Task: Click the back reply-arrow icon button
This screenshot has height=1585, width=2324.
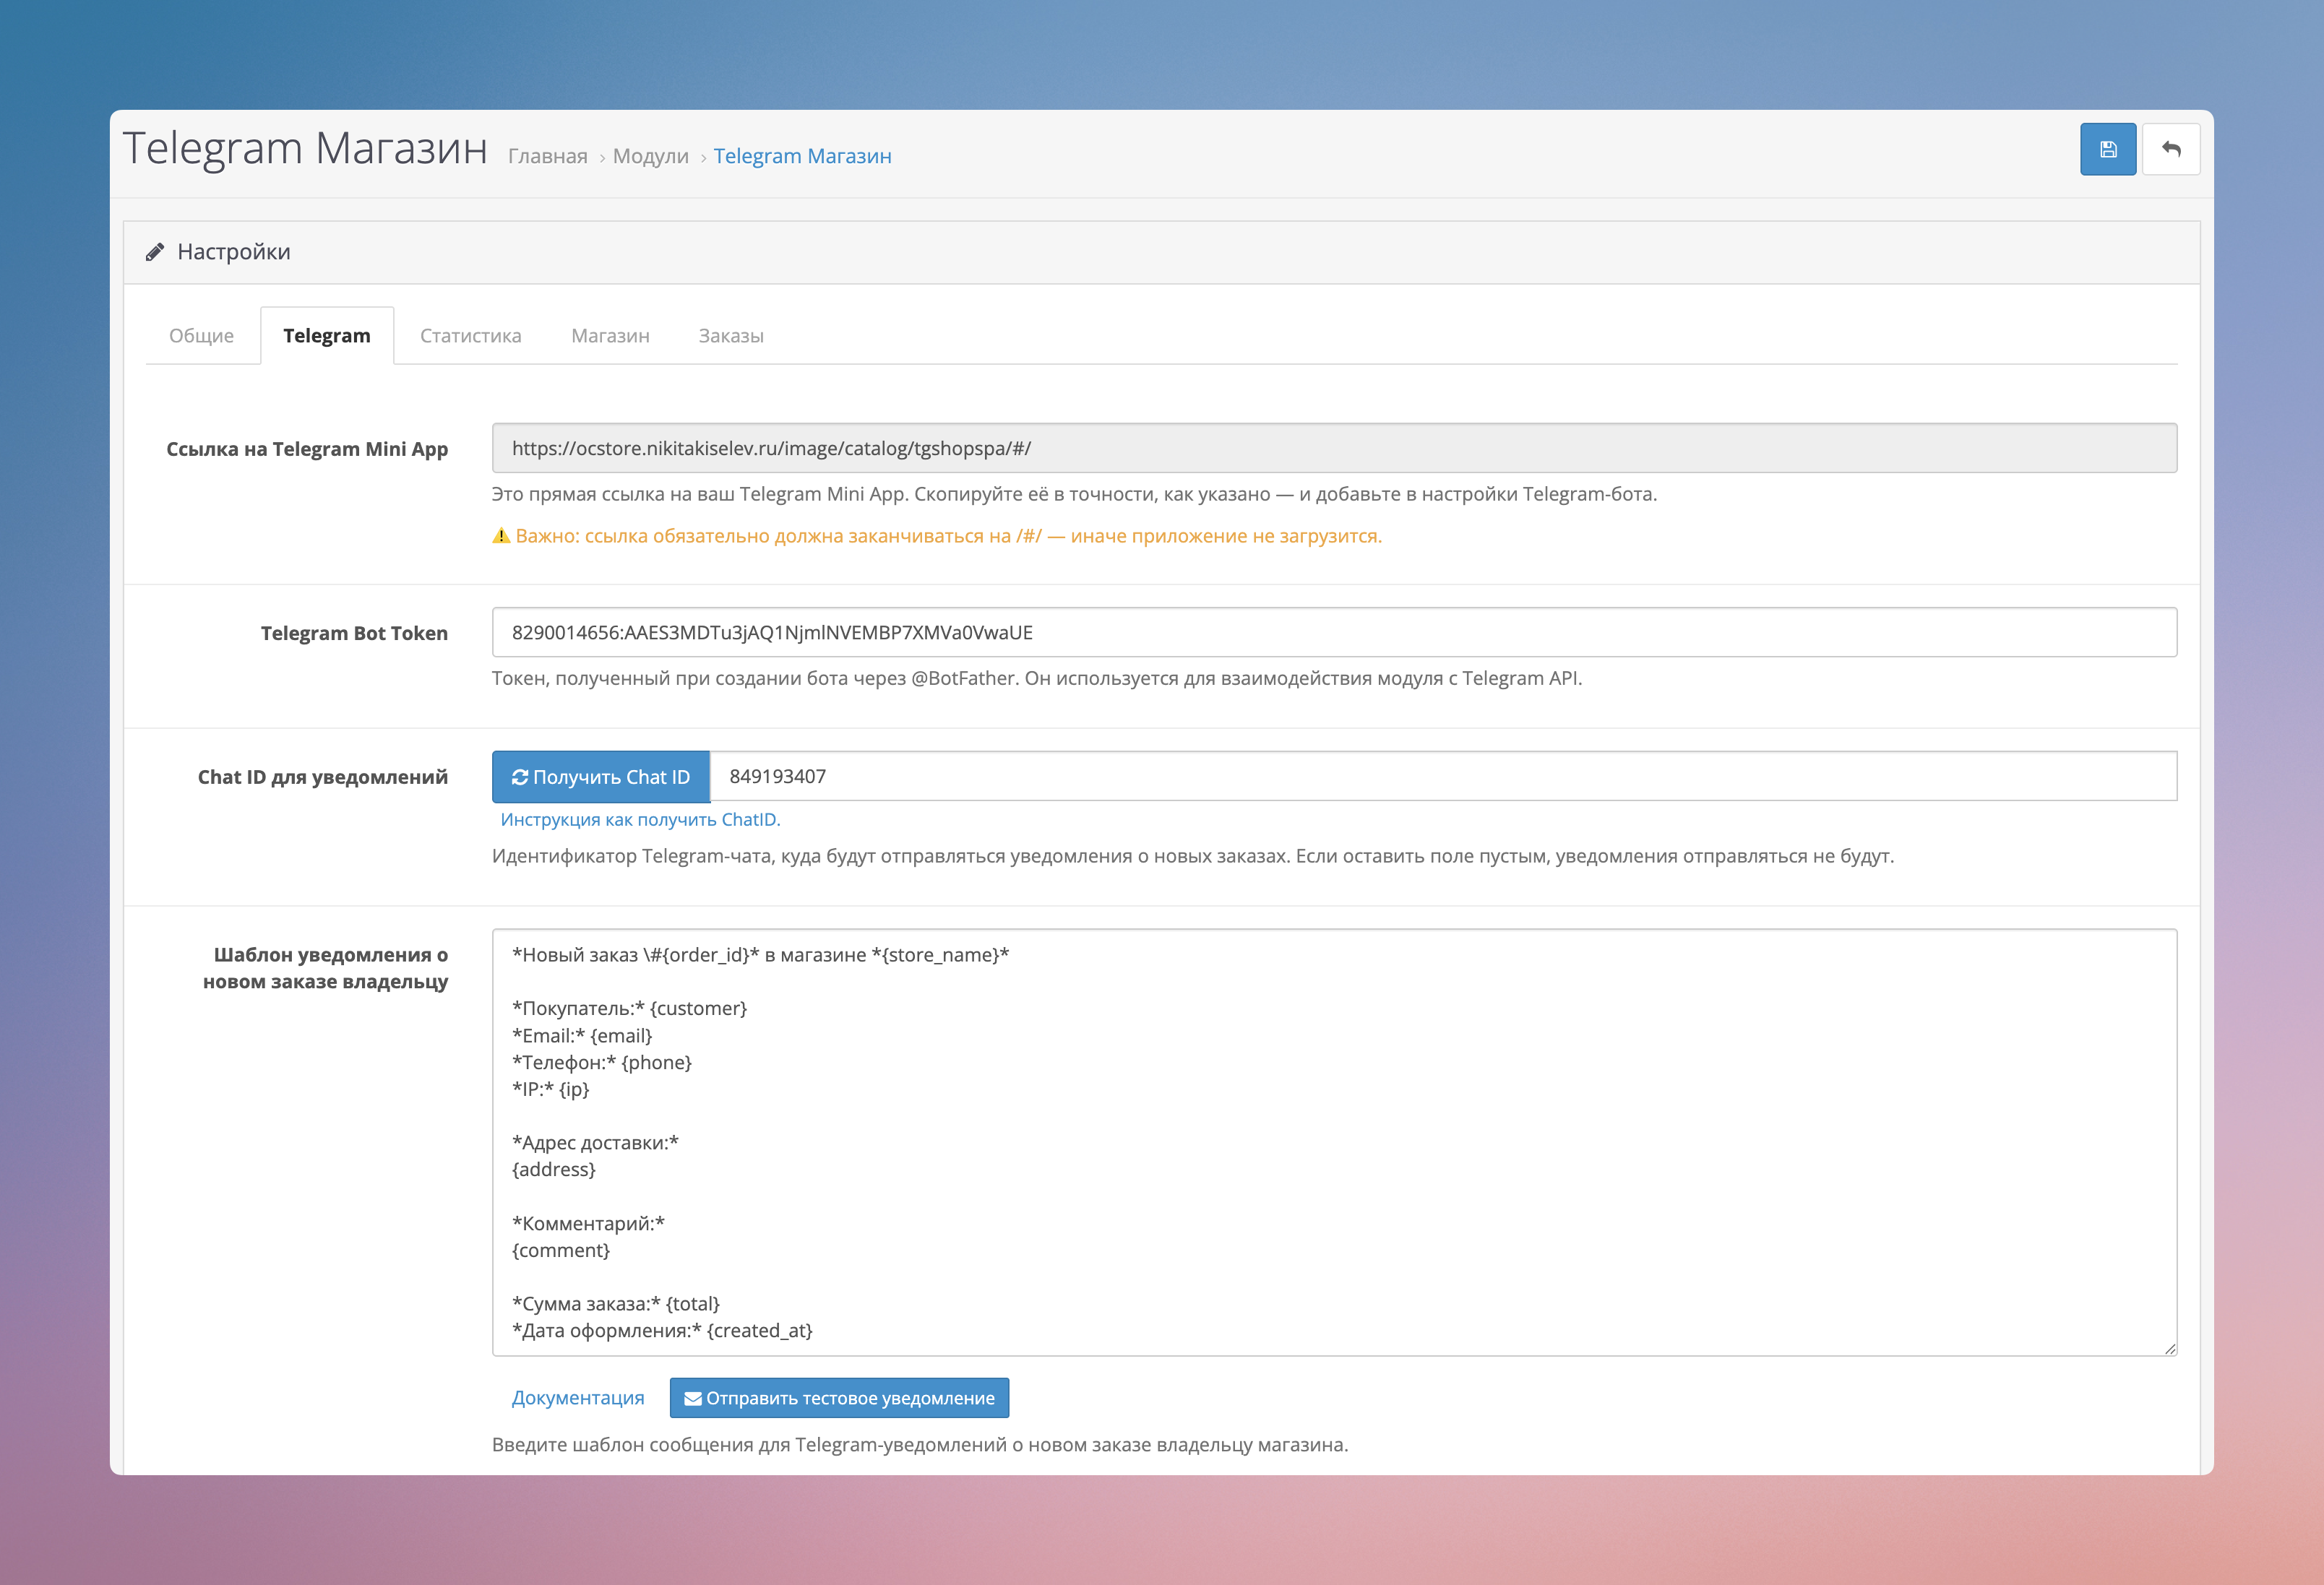Action: [x=2170, y=150]
